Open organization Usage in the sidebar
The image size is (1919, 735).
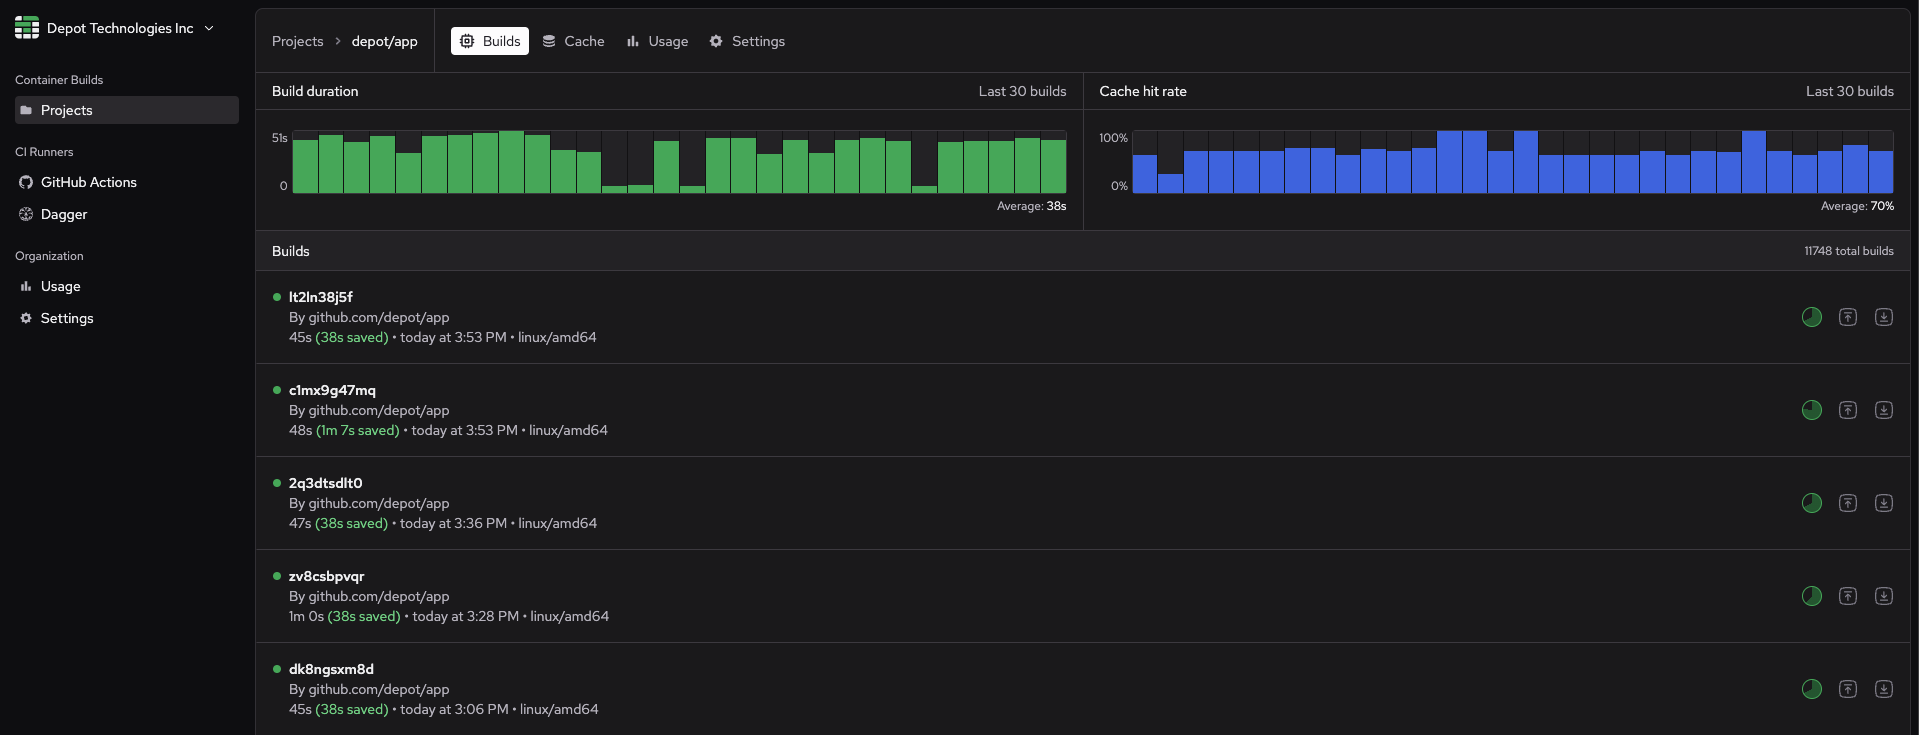(60, 286)
